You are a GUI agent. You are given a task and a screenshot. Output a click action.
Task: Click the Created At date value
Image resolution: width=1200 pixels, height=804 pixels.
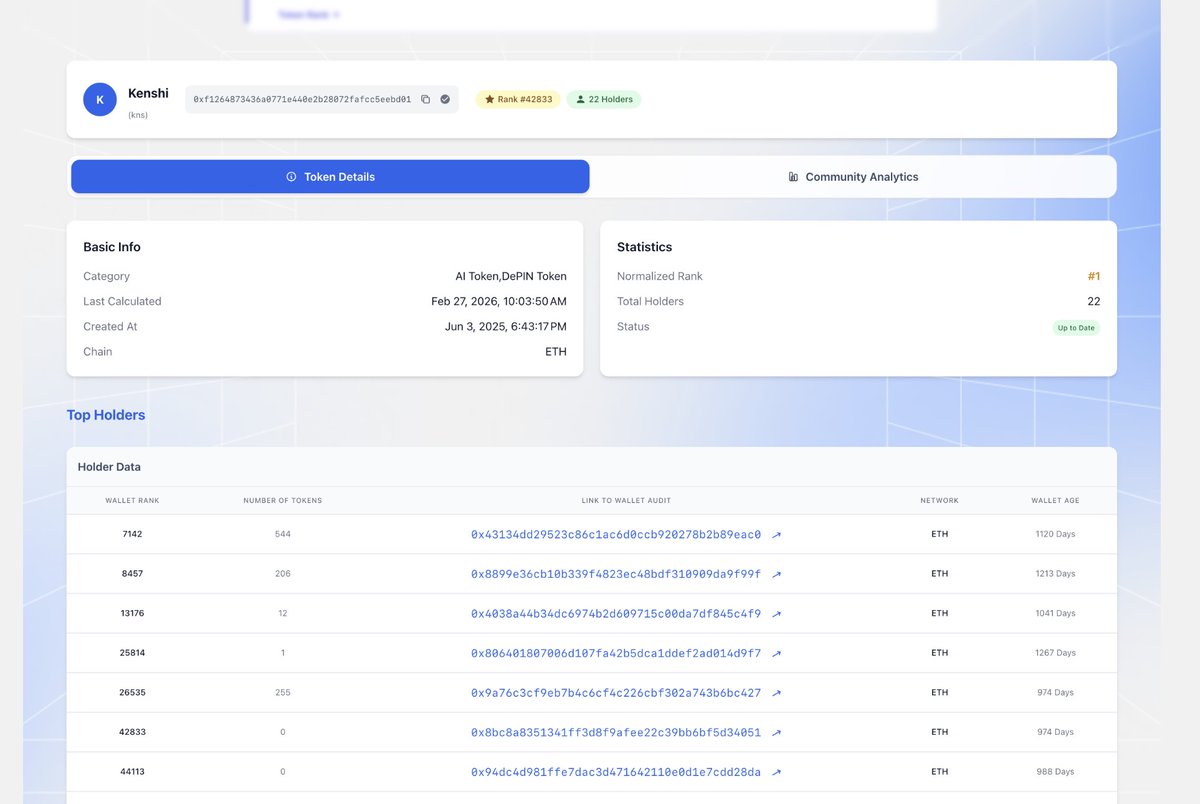point(506,326)
